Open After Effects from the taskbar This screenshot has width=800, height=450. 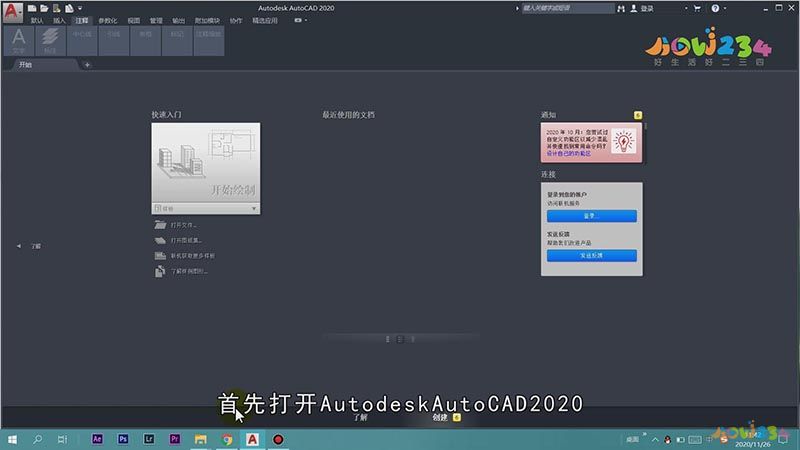pyautogui.click(x=97, y=439)
